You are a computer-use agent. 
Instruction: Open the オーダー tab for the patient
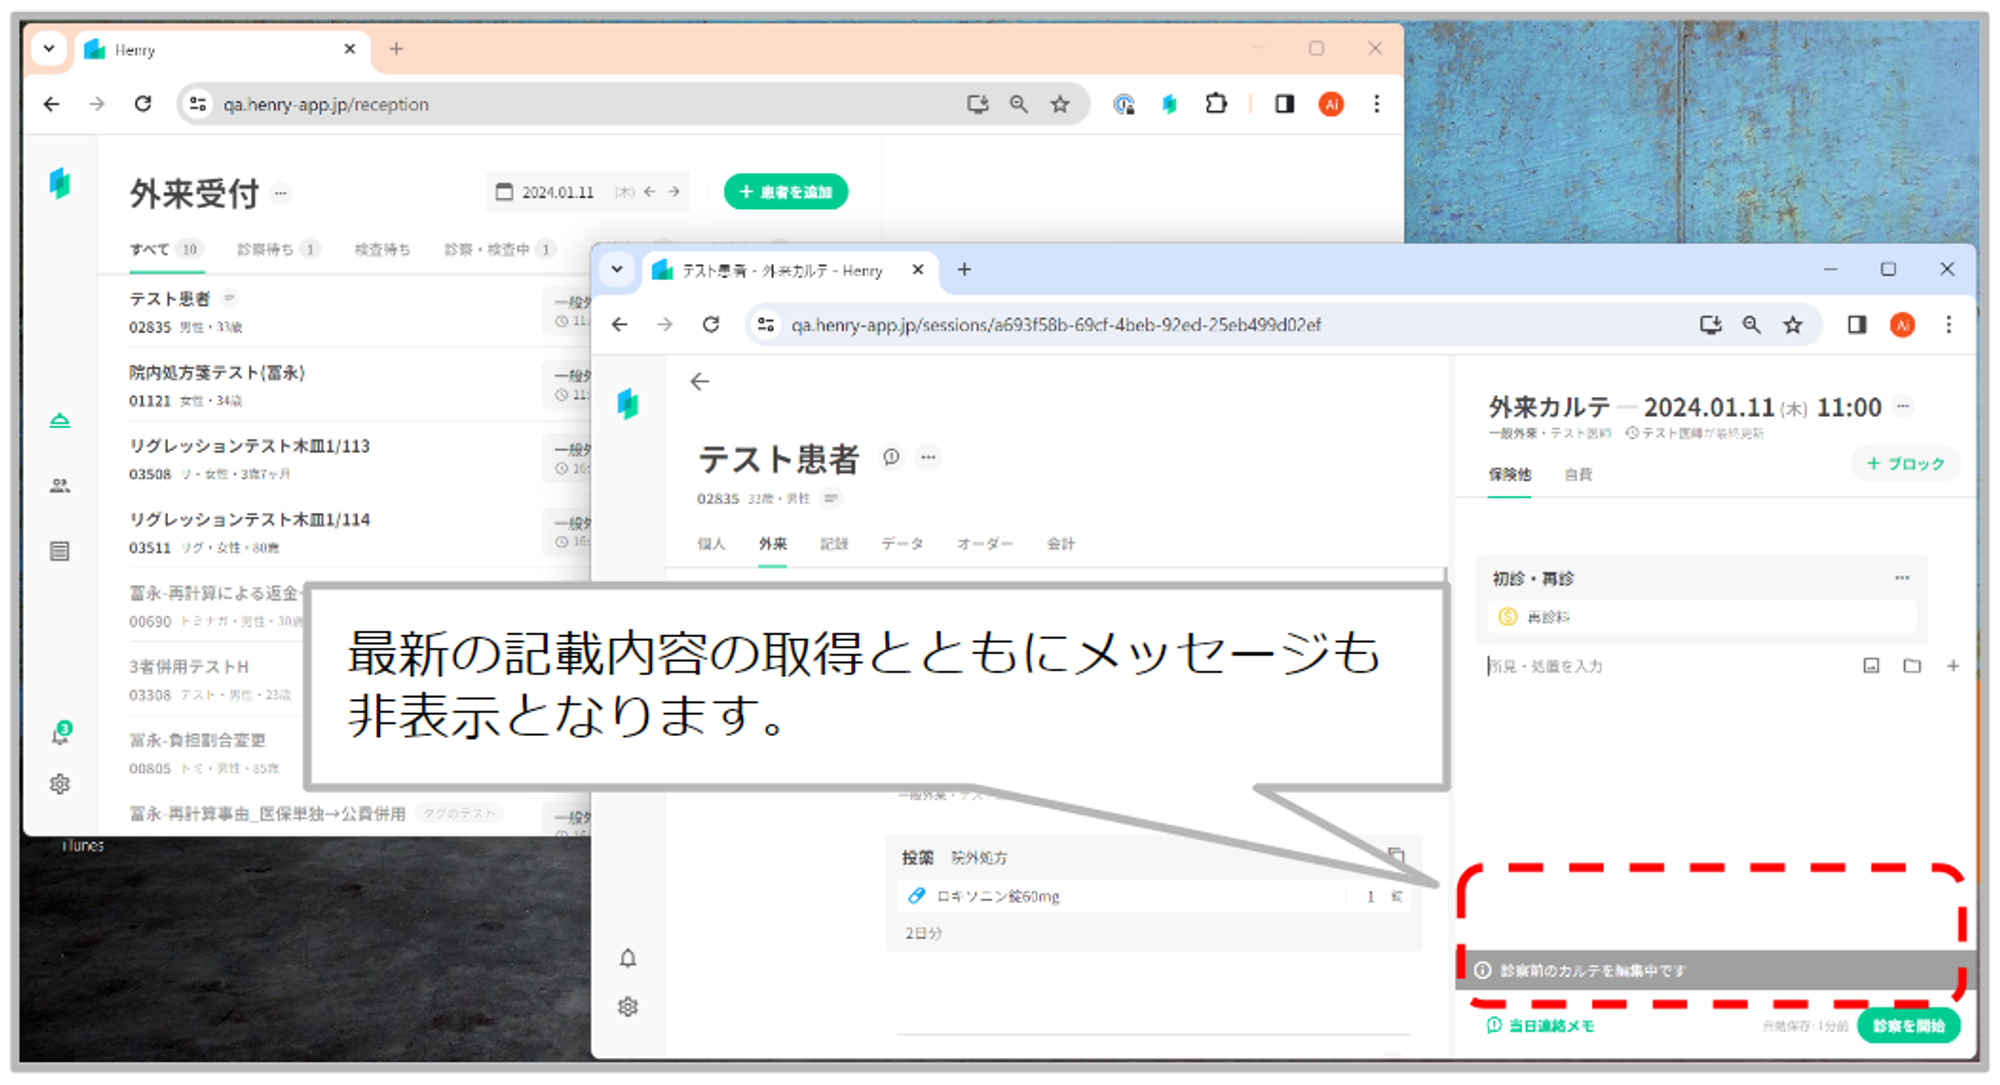point(984,544)
